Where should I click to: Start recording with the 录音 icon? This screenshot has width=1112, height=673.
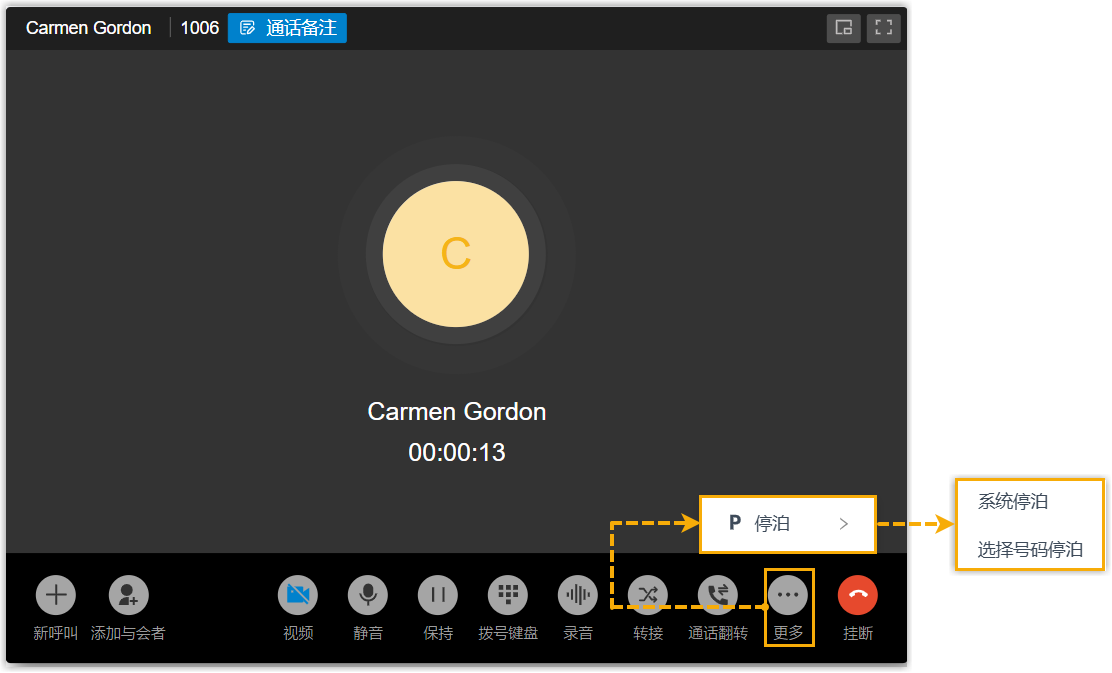(578, 595)
